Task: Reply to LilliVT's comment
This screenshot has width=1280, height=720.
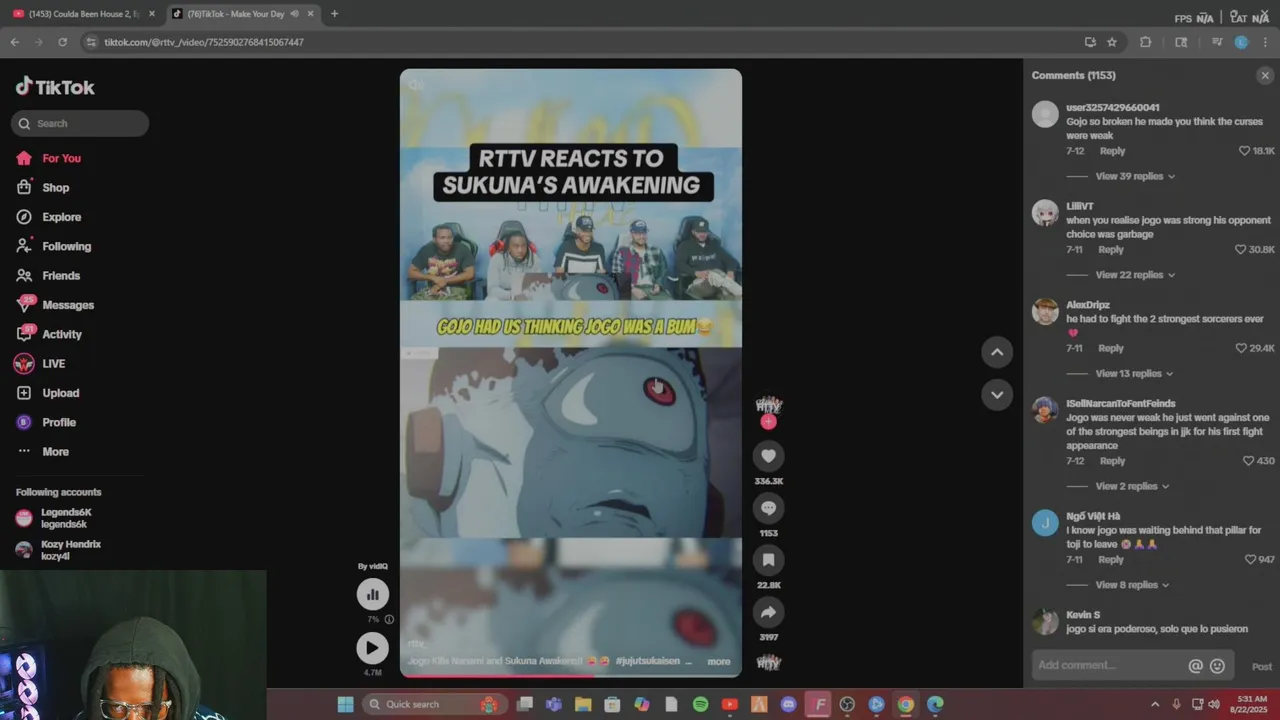Action: tap(1111, 250)
